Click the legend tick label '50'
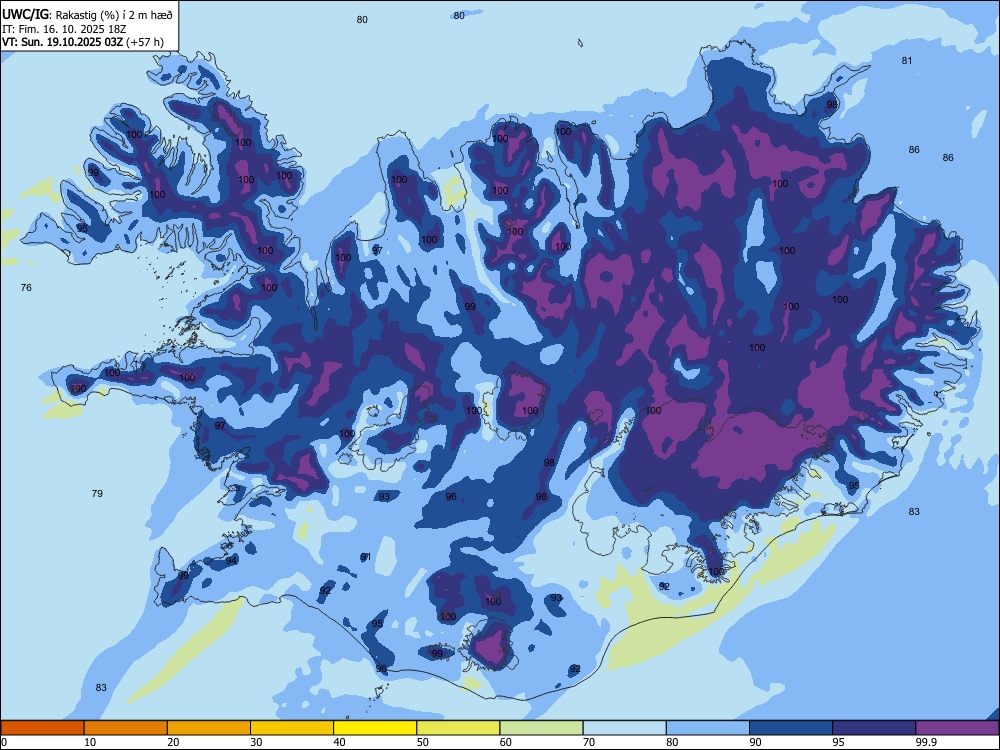Image resolution: width=1000 pixels, height=750 pixels. [423, 742]
